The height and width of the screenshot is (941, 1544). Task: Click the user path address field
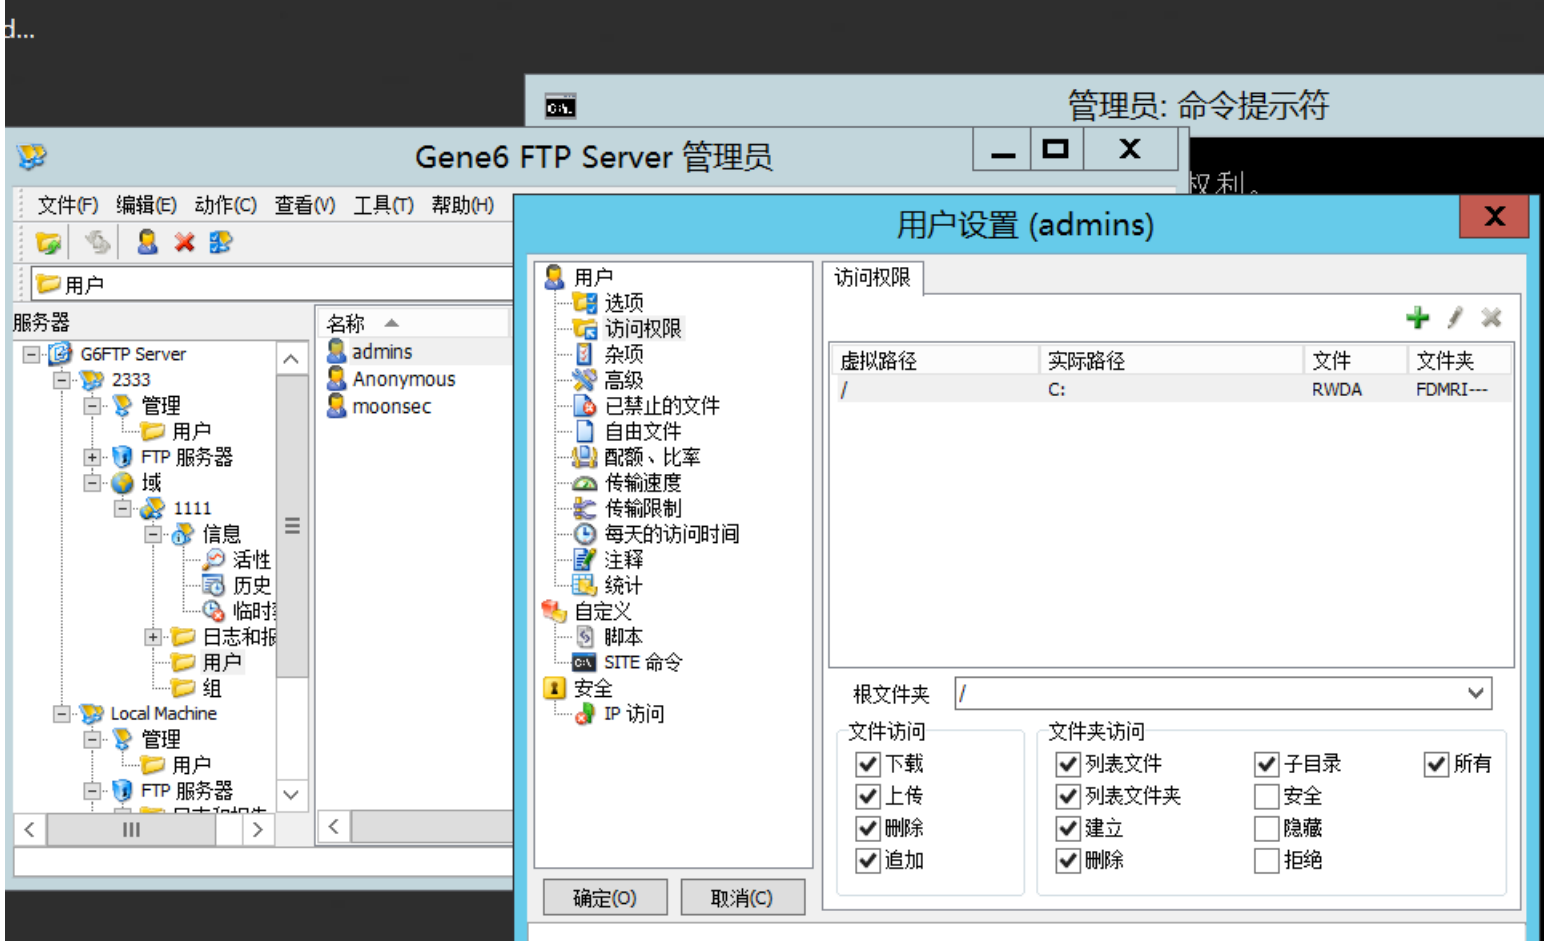[x=270, y=285]
